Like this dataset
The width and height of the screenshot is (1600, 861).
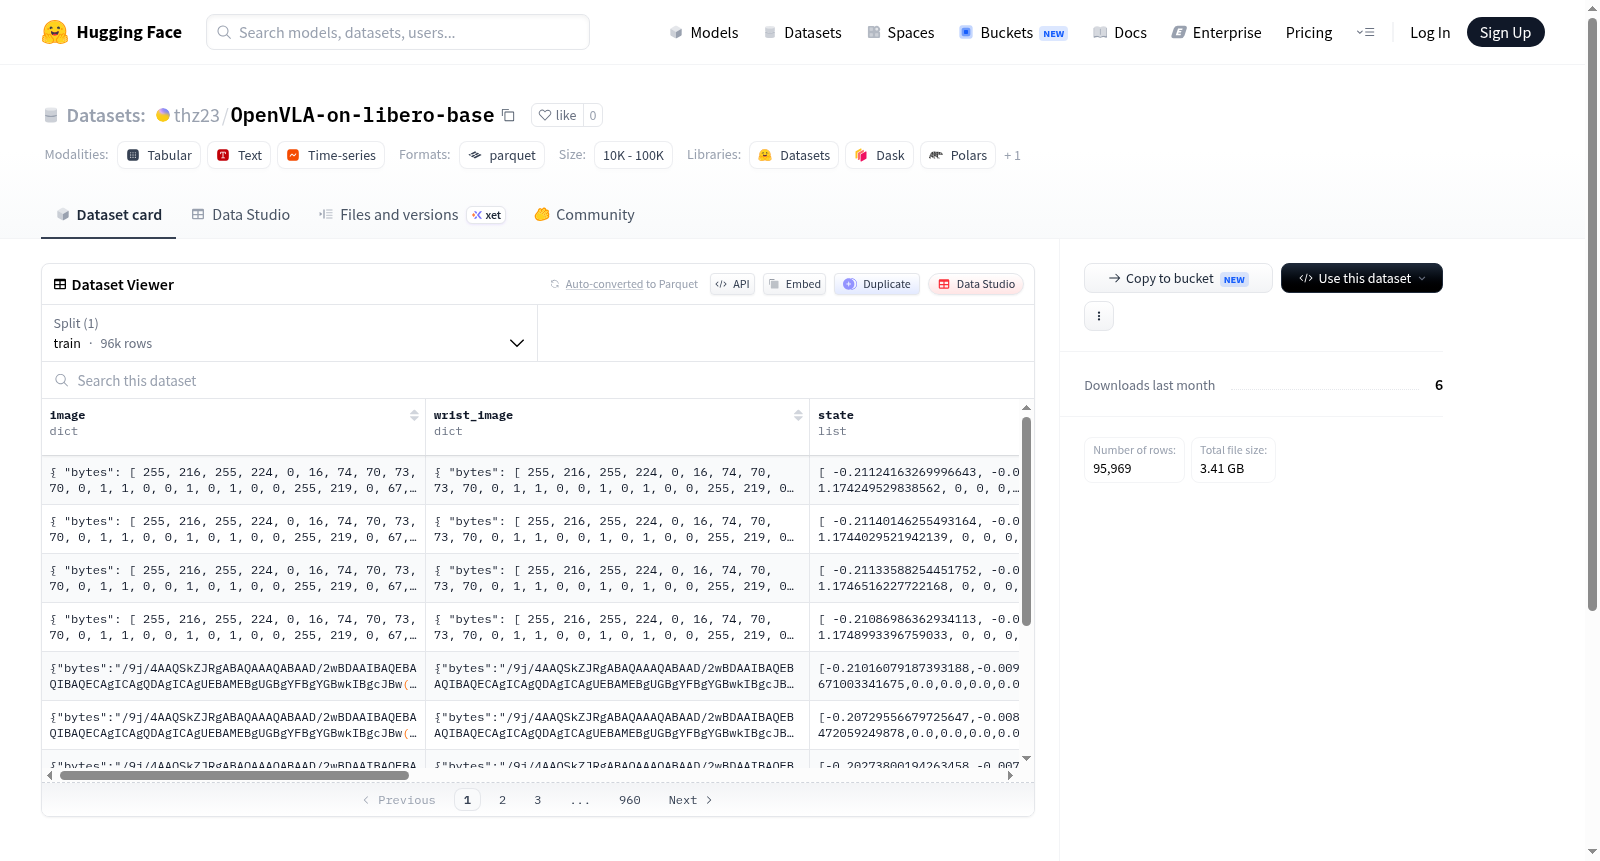(x=557, y=115)
